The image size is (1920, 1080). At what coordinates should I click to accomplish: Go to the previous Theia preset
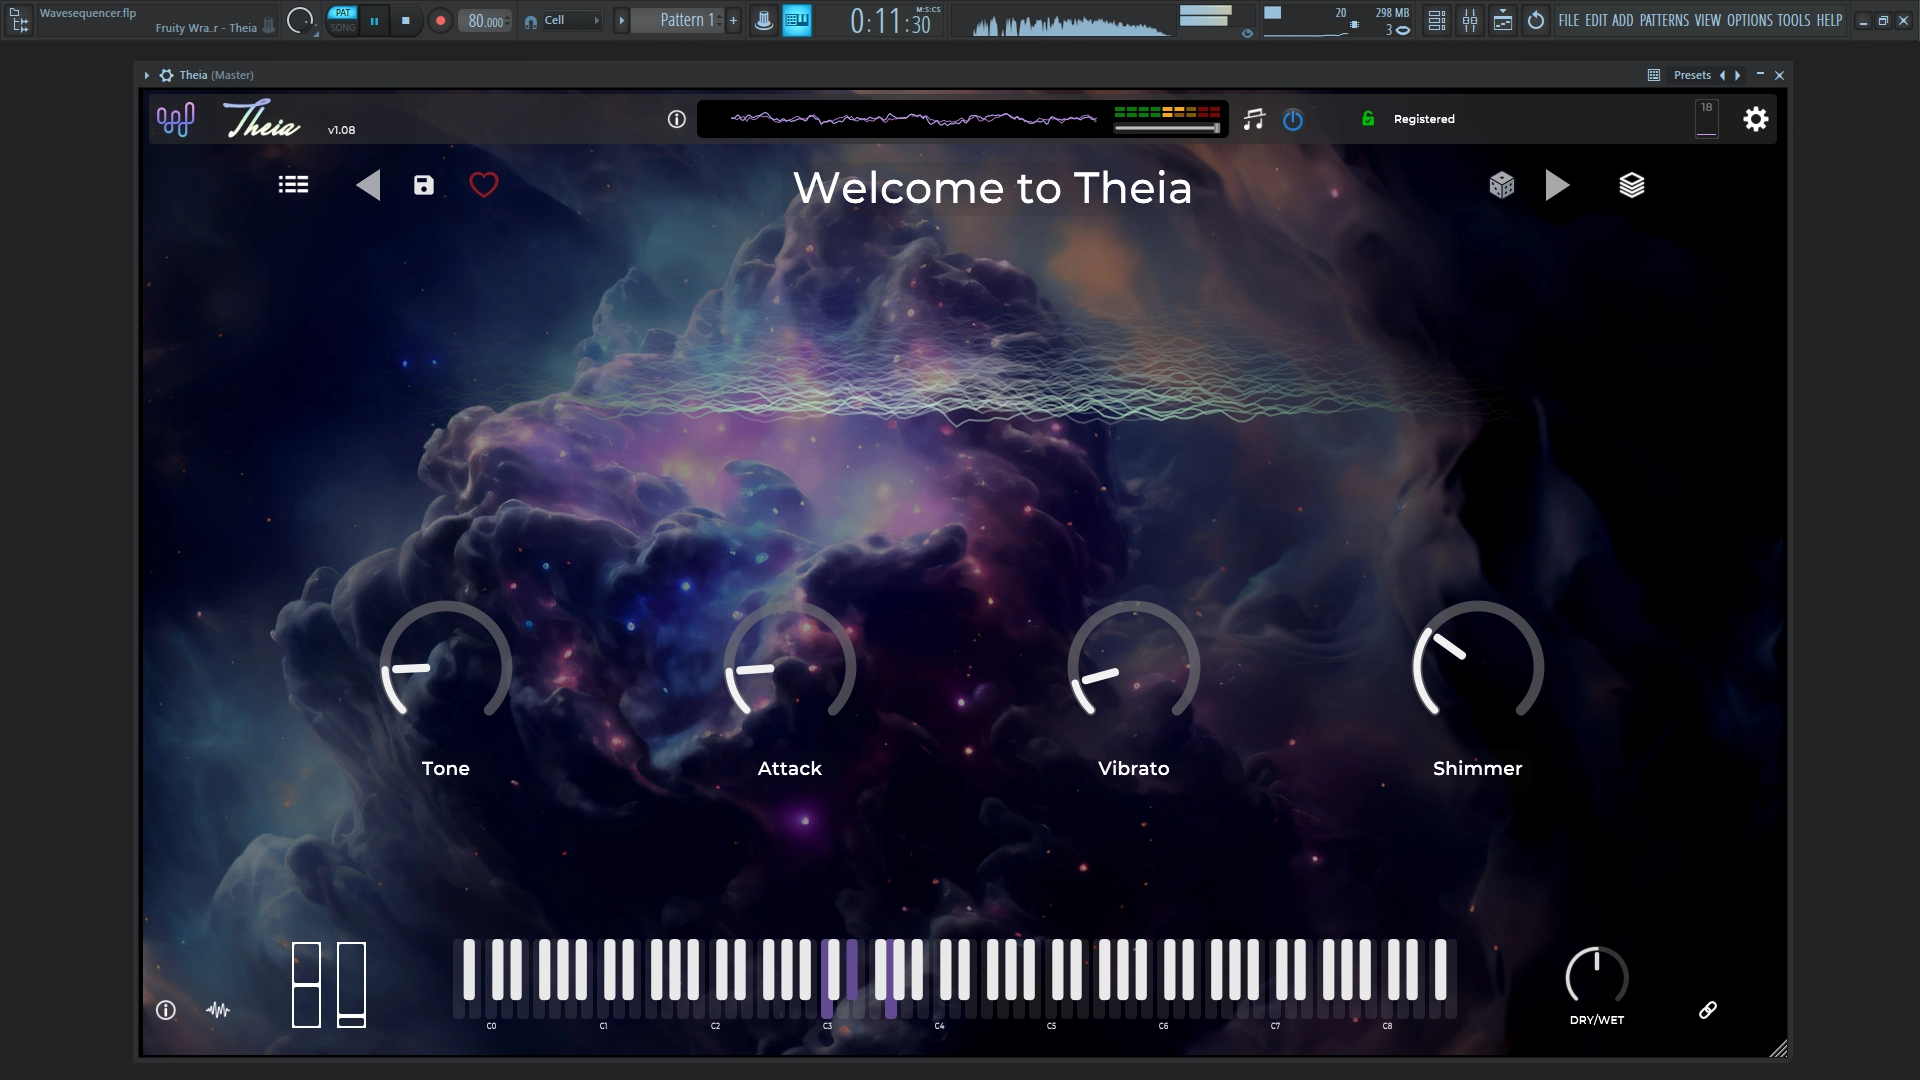point(368,185)
